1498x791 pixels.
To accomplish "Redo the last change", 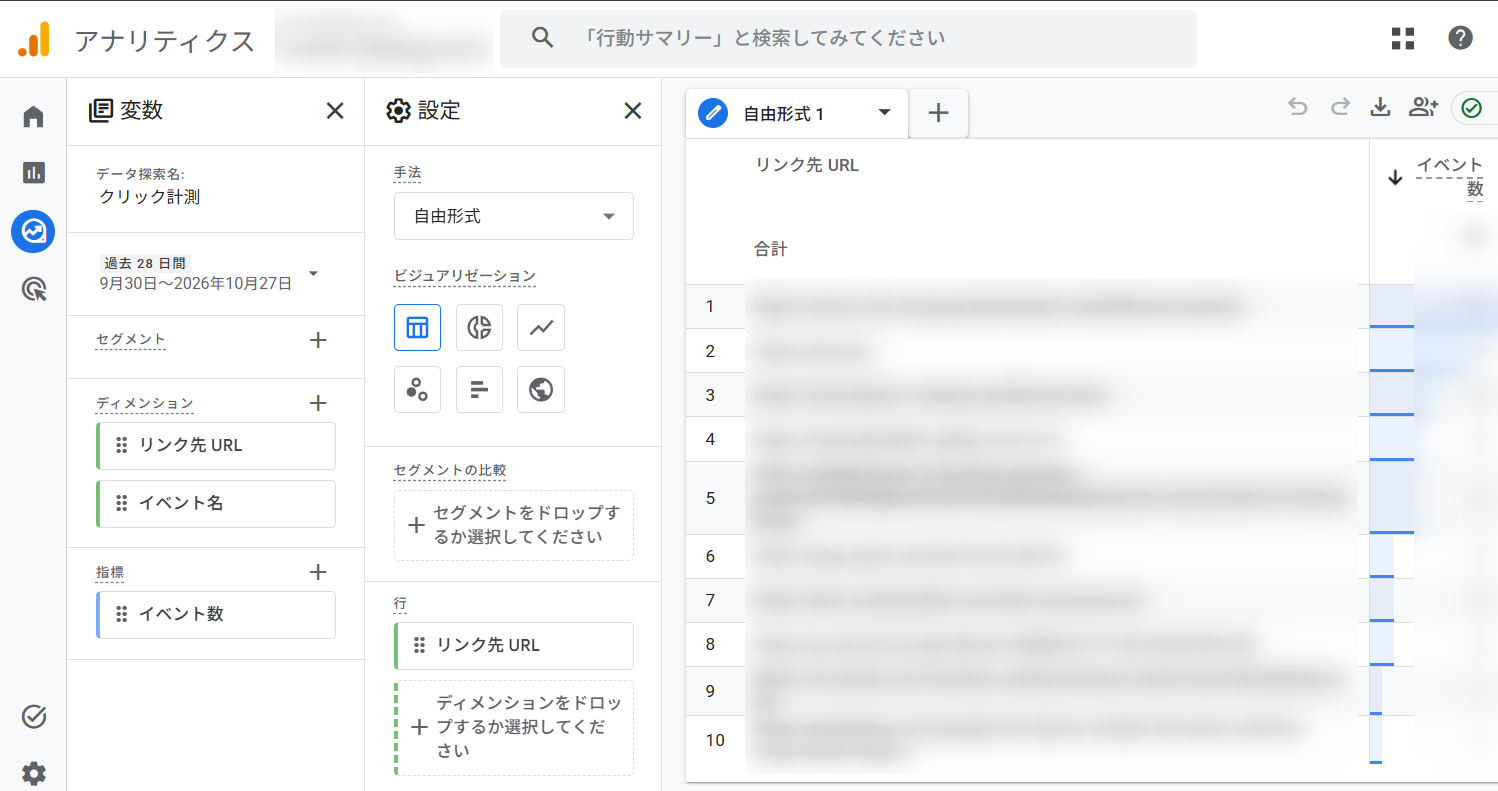I will (x=1340, y=108).
